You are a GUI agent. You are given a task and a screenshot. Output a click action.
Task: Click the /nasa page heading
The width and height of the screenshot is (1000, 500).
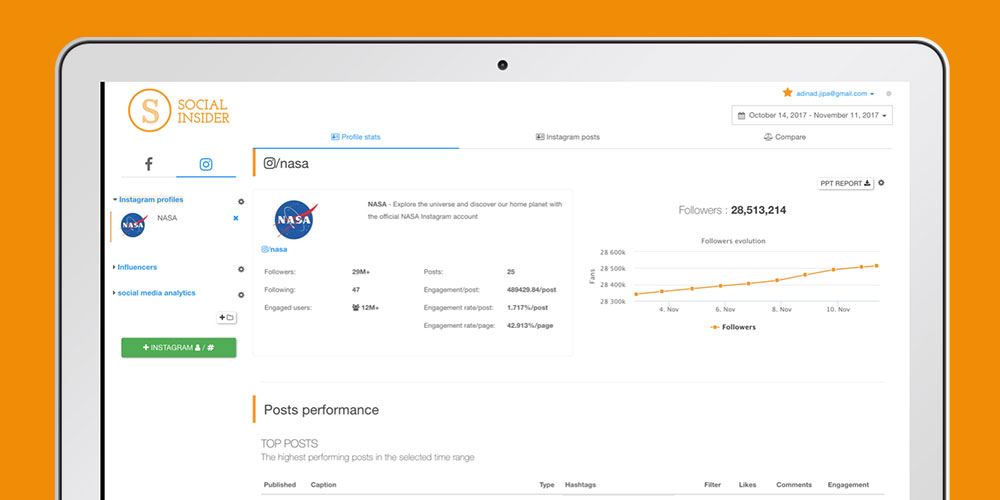pos(286,163)
